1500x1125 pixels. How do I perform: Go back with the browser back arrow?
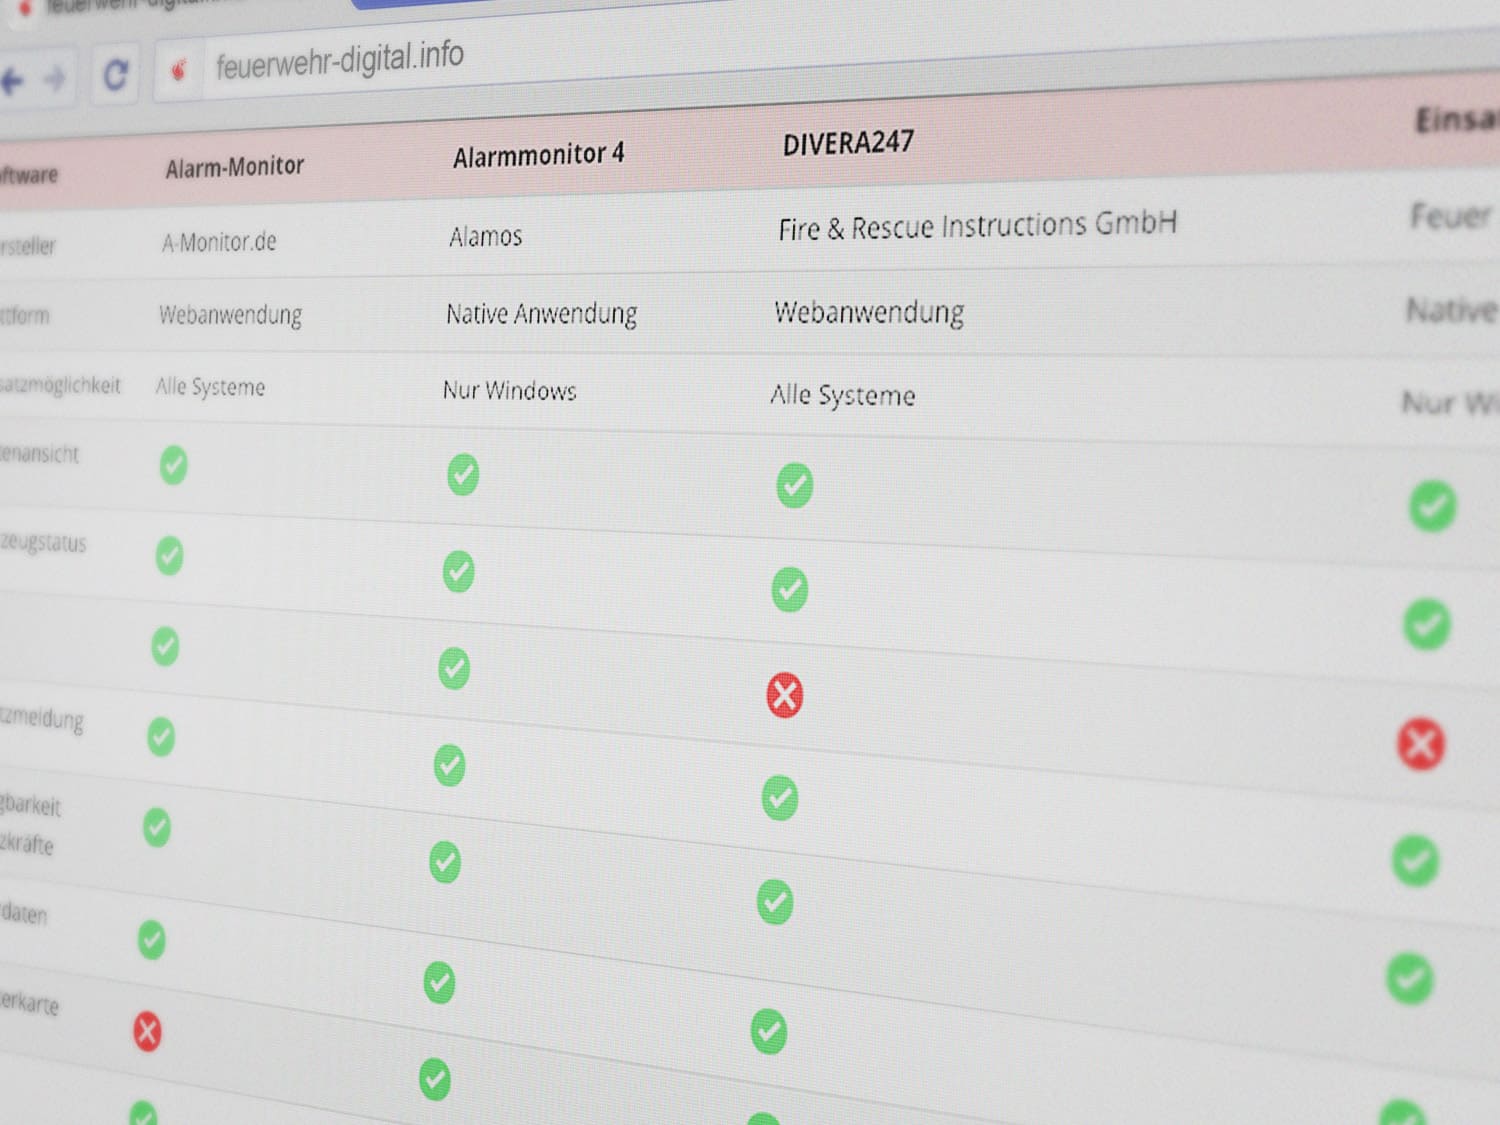pos(11,80)
